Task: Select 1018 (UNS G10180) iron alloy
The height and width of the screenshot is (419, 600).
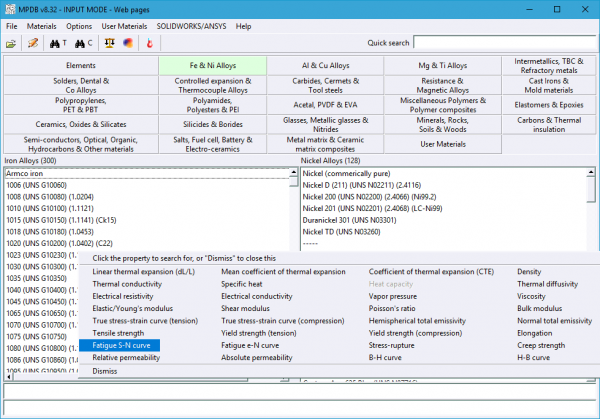Action: coord(147,232)
